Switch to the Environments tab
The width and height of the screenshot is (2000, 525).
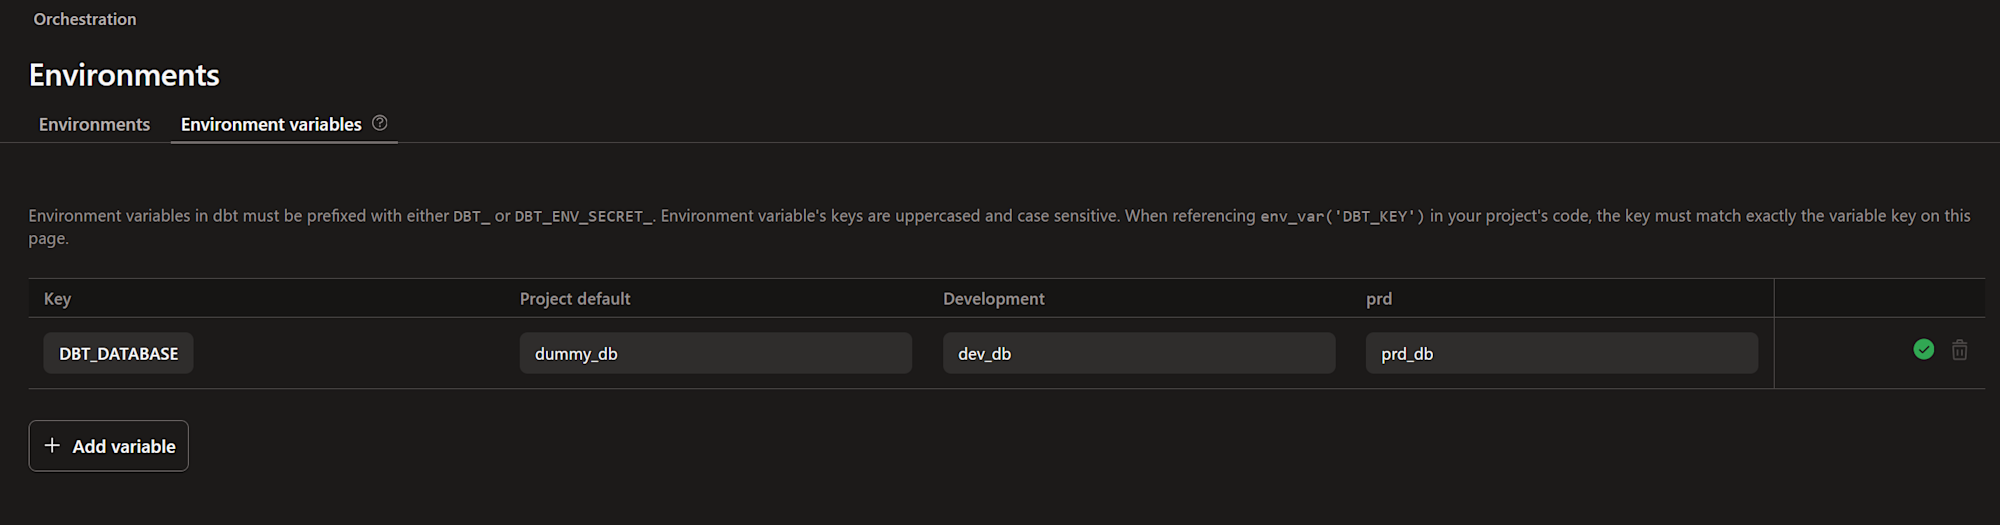[x=94, y=124]
